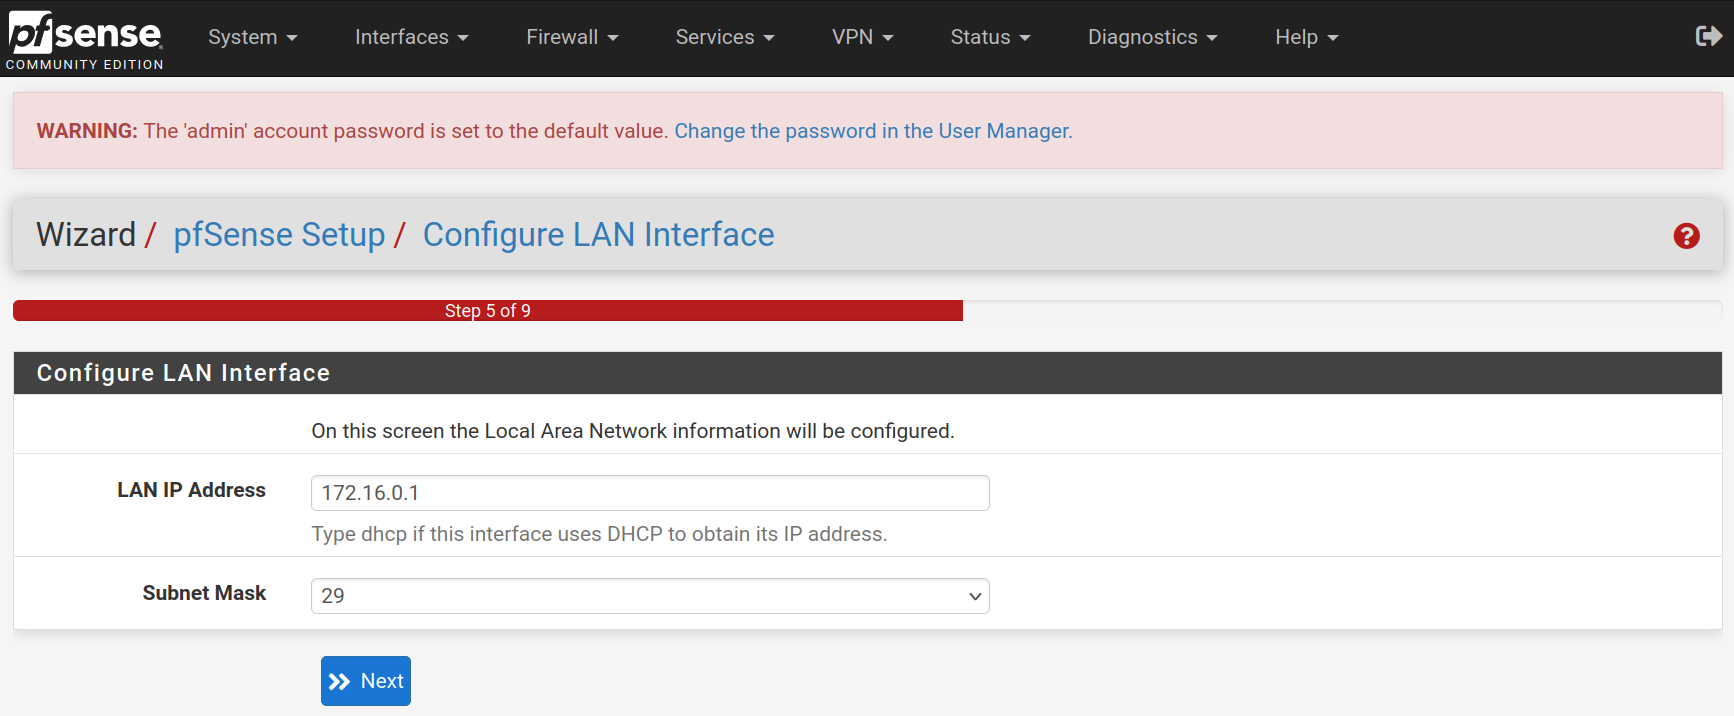Open the red question mark help icon
1734x716 pixels.
[x=1686, y=236]
